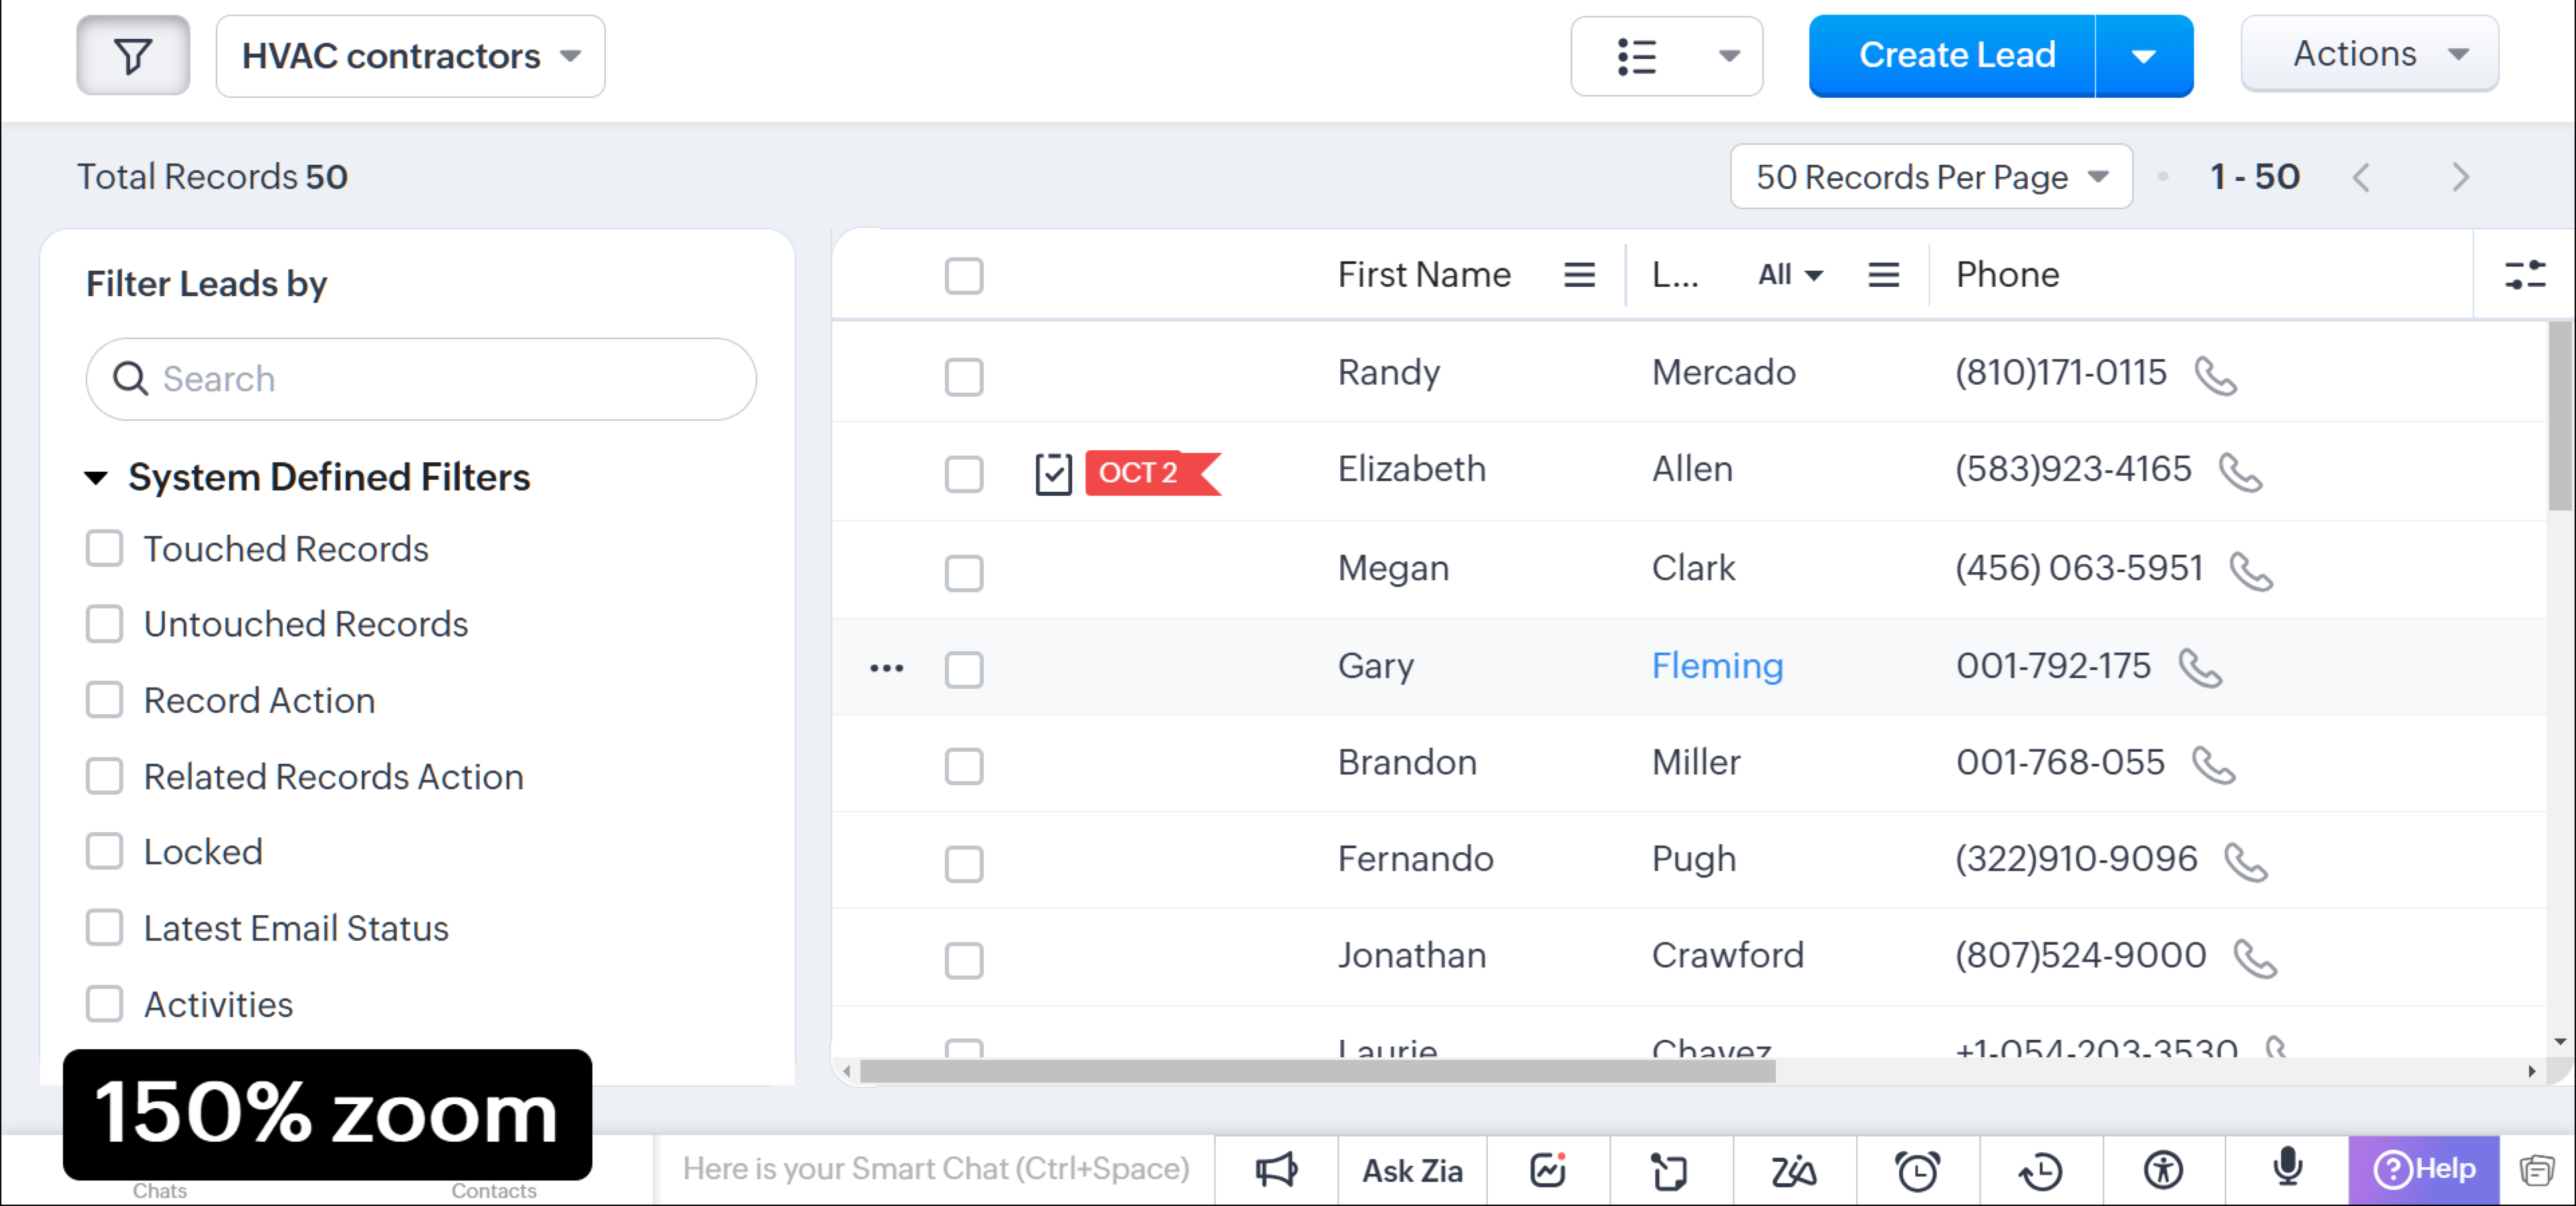Click phone icon next to Randy Mercado's number

(x=2215, y=376)
